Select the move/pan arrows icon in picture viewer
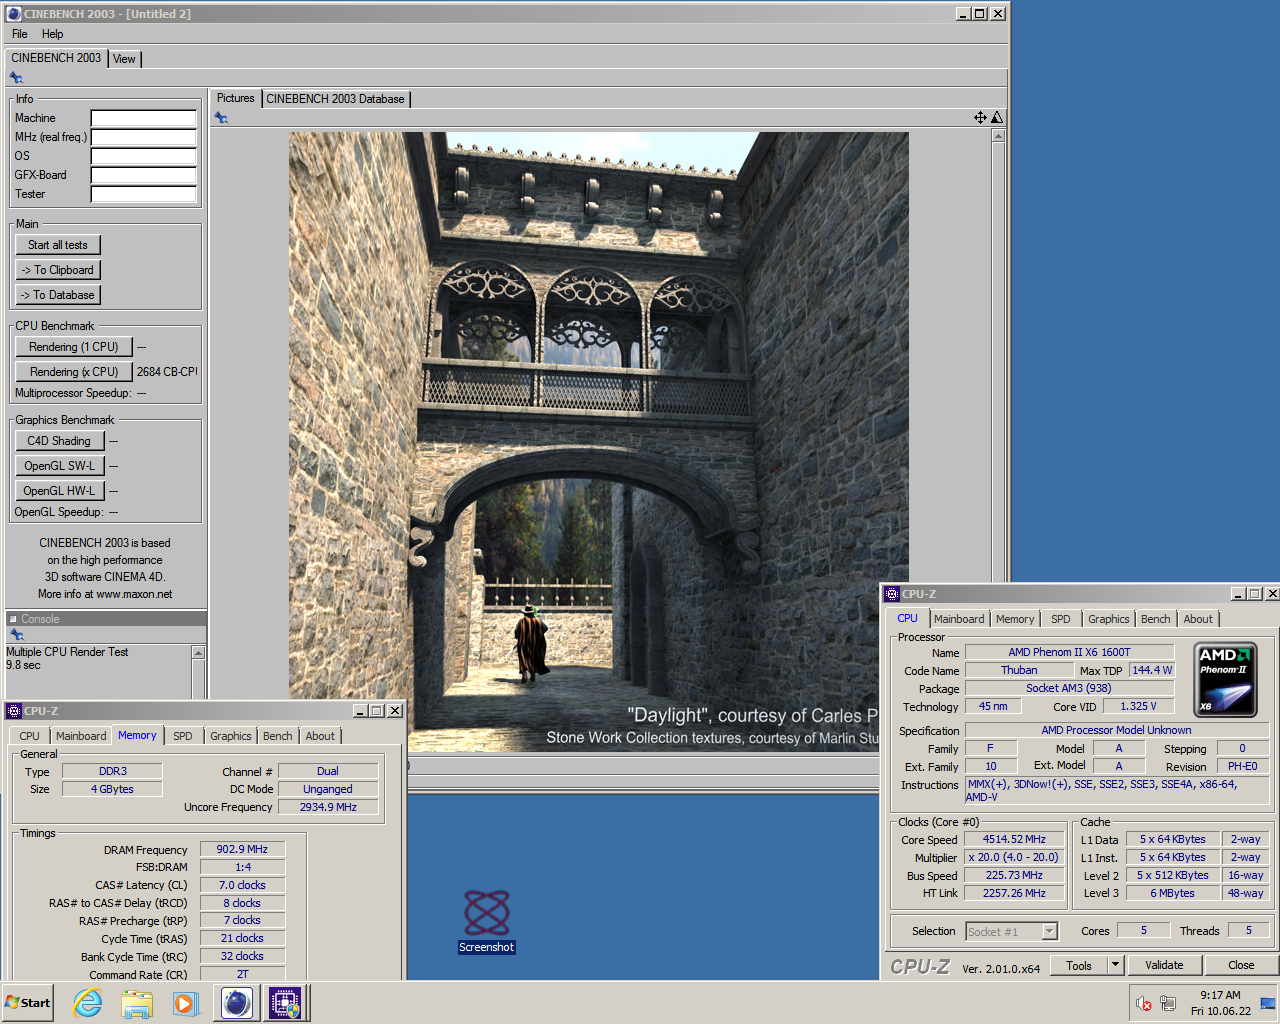The width and height of the screenshot is (1280, 1024). pyautogui.click(x=980, y=118)
